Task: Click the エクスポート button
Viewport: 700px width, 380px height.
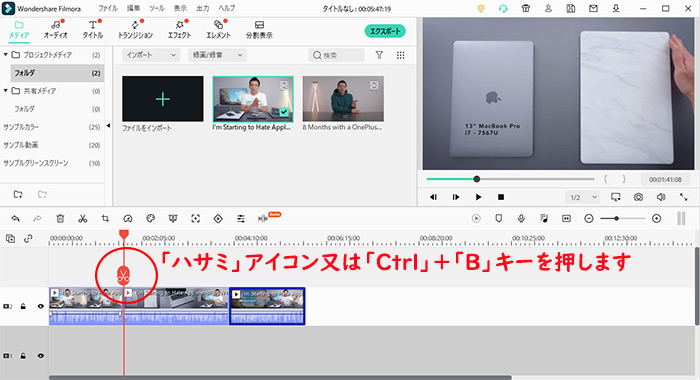Action: (385, 31)
